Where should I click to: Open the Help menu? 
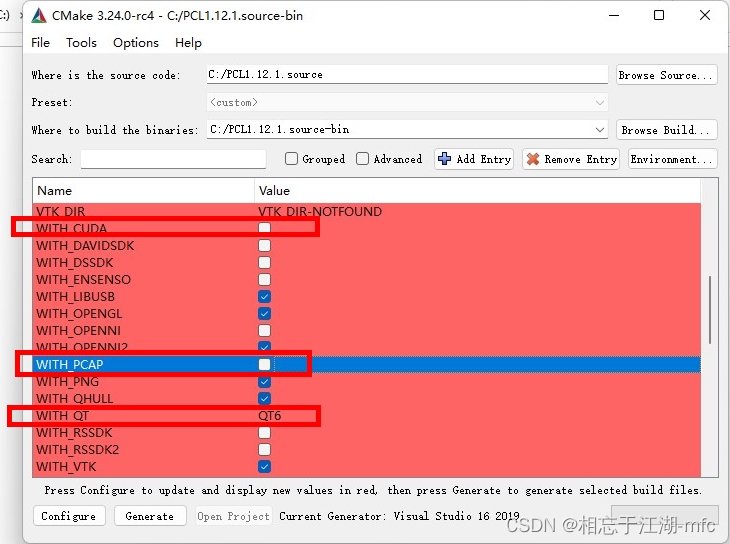(x=188, y=43)
